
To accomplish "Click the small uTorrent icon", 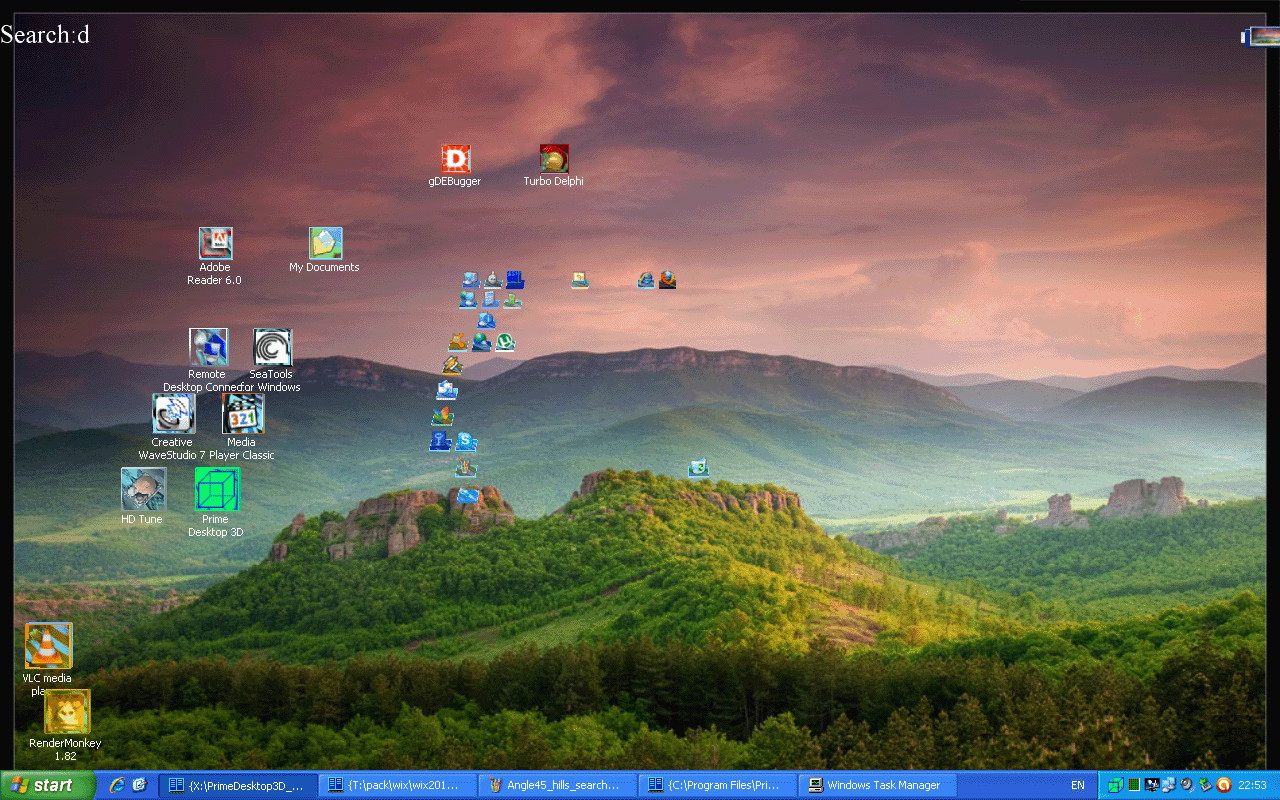I will [505, 343].
